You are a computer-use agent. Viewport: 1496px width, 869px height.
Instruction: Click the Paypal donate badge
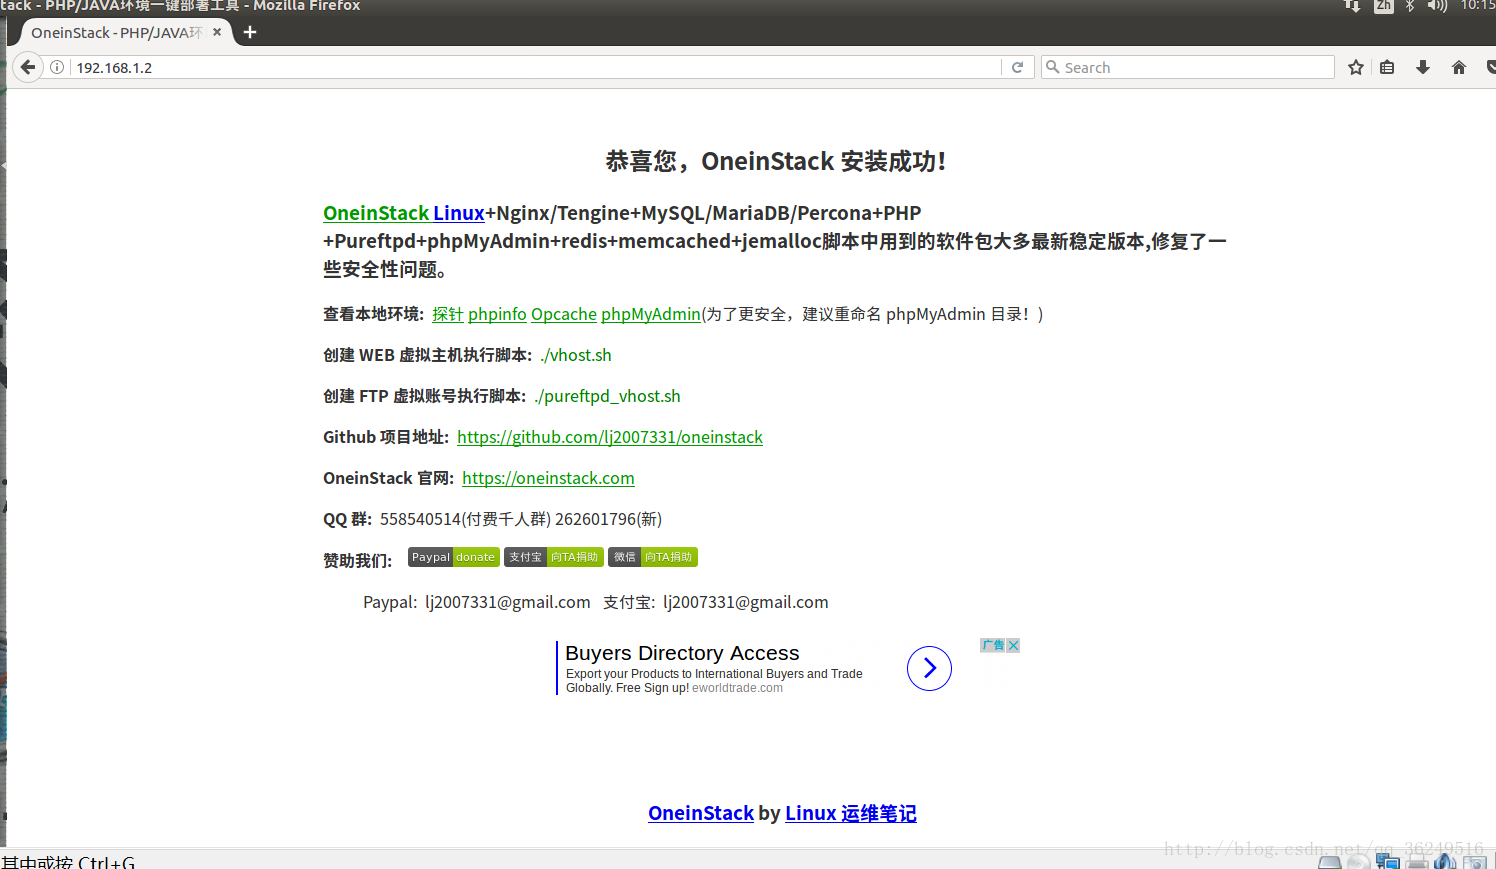453,557
